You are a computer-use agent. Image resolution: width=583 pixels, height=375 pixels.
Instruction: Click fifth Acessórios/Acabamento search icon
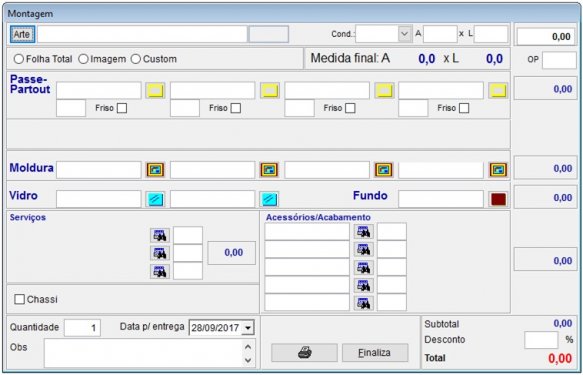click(364, 303)
